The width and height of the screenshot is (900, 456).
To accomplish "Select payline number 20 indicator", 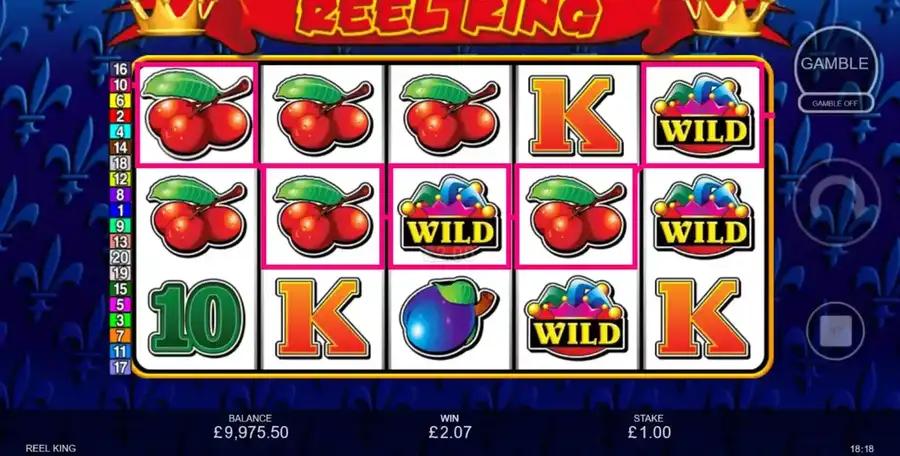I will (x=121, y=257).
